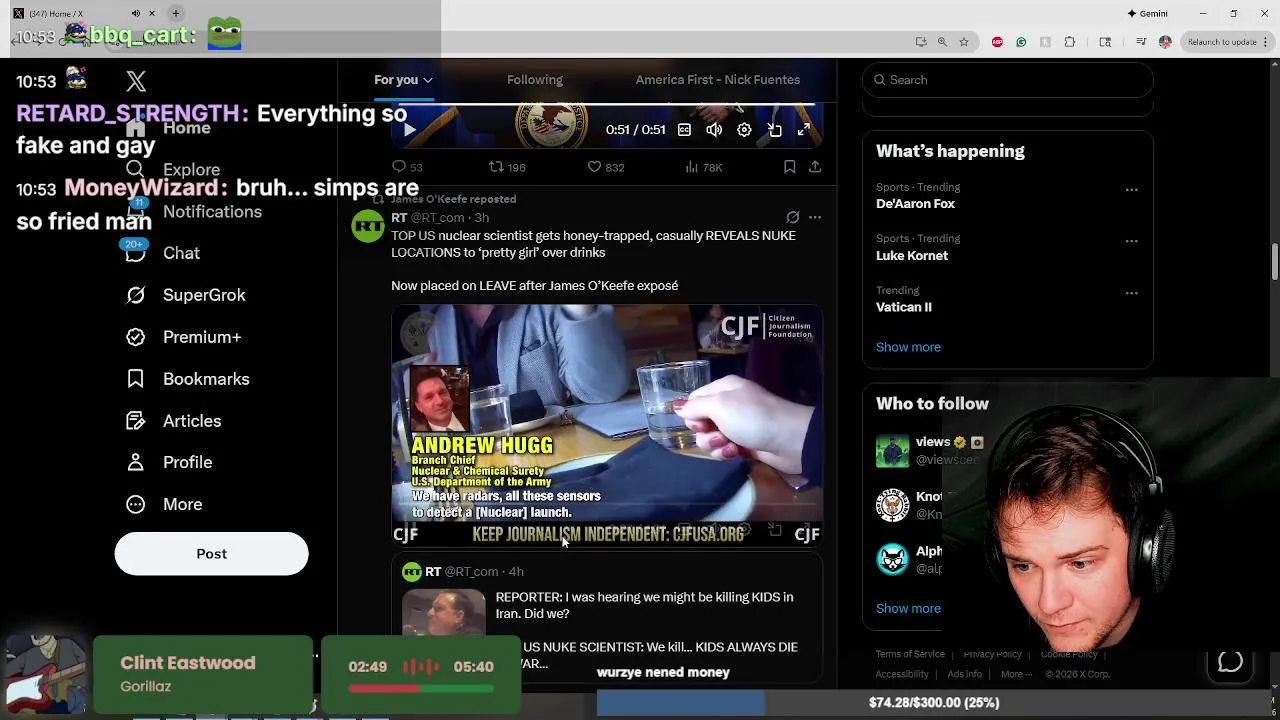This screenshot has height=720, width=1280.
Task: Open more options for Luke Kornet trend
Action: 1131,241
